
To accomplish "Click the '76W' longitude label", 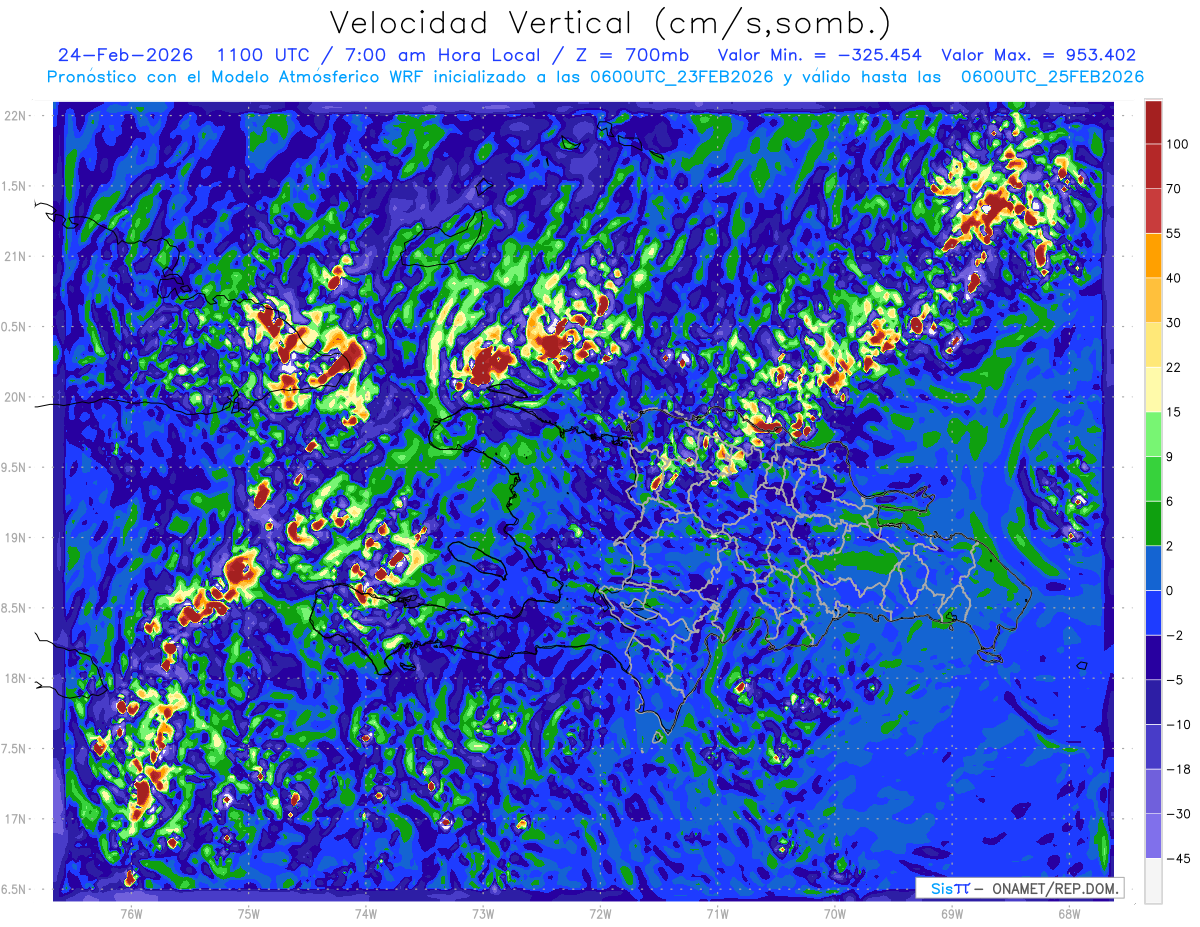I will point(131,913).
